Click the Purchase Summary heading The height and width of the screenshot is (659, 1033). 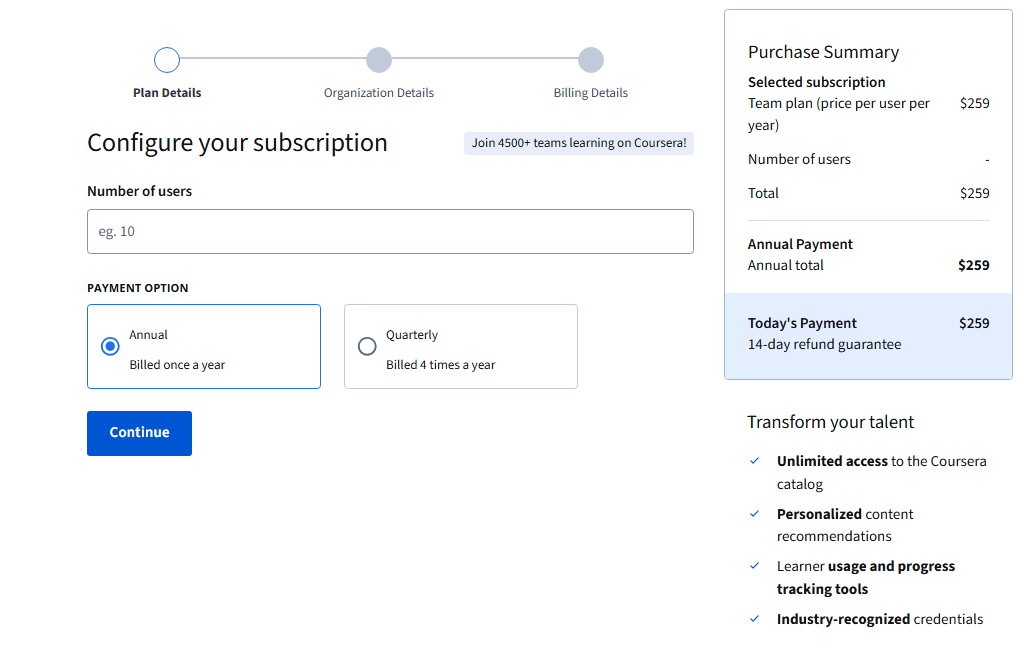click(x=823, y=52)
